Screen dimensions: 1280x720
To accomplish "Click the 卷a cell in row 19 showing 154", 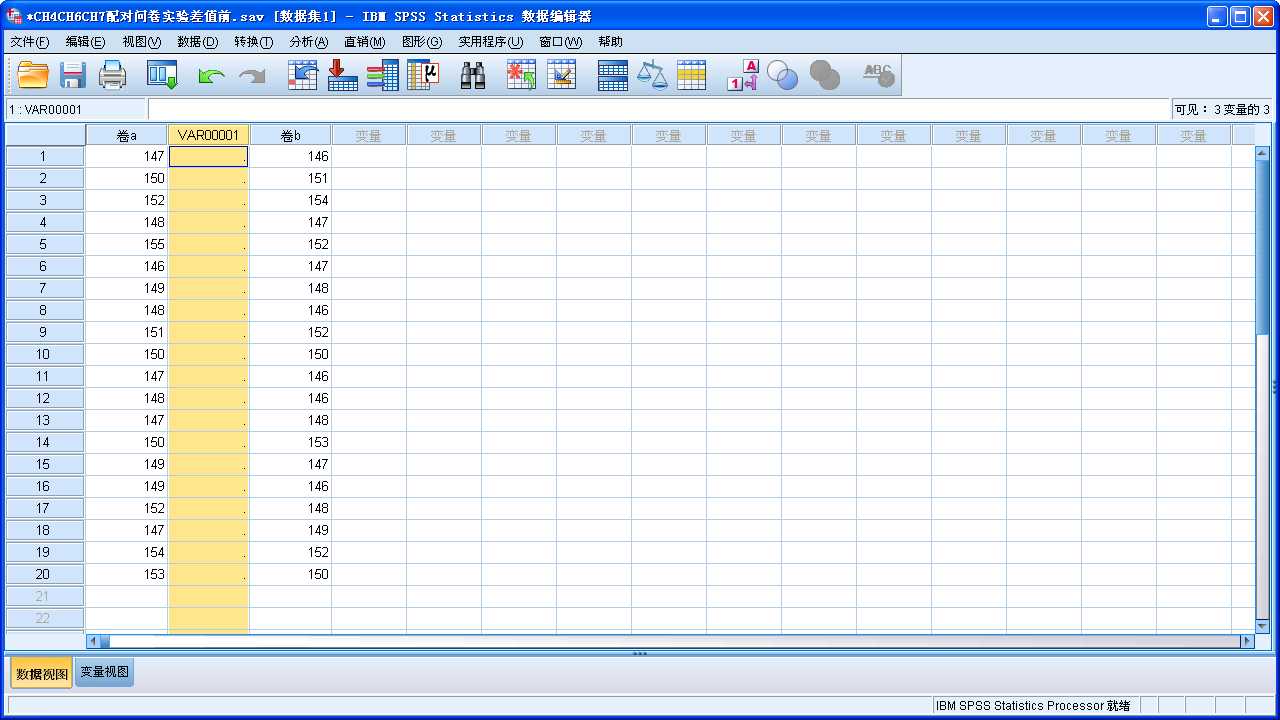I will point(126,552).
